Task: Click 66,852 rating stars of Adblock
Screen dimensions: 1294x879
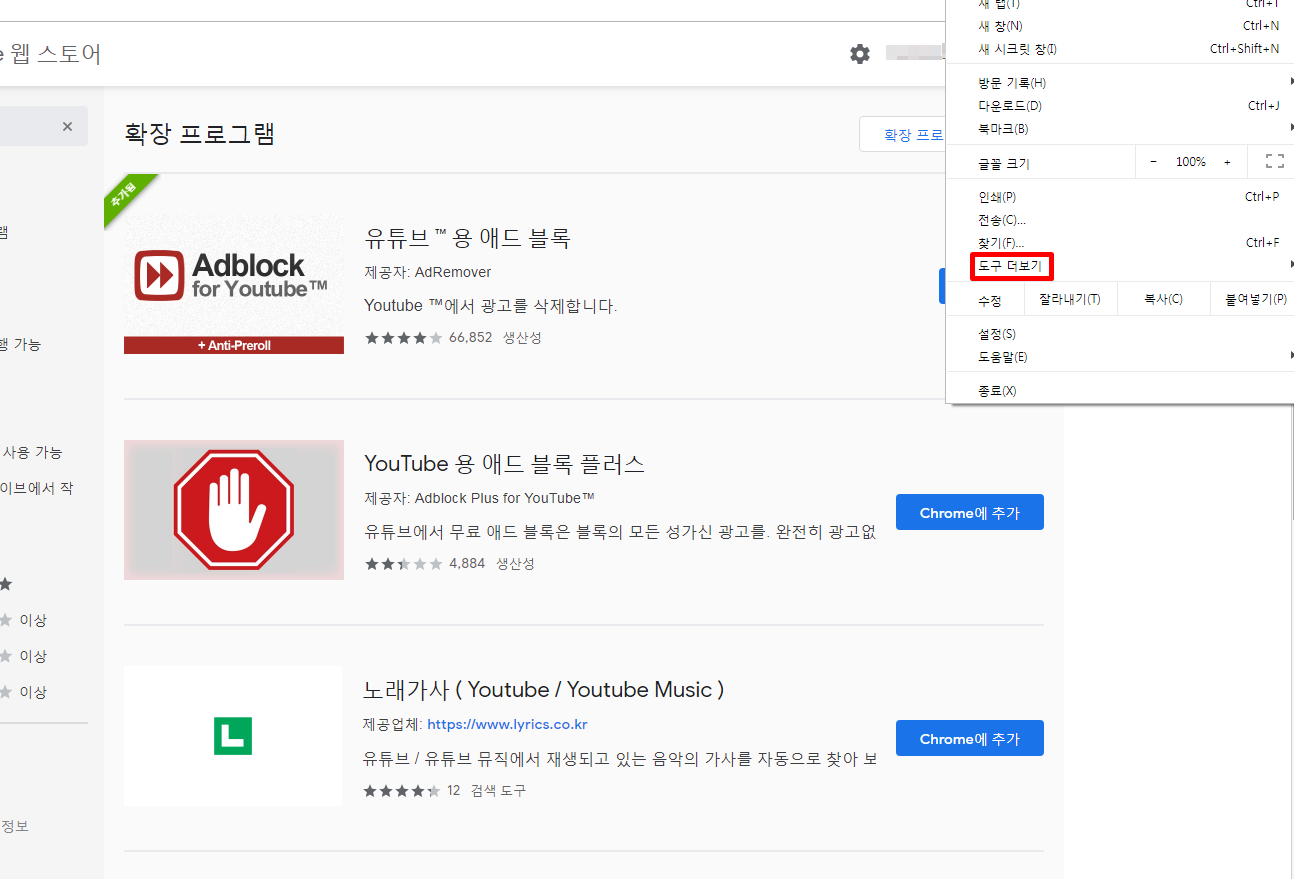Action: tap(404, 338)
